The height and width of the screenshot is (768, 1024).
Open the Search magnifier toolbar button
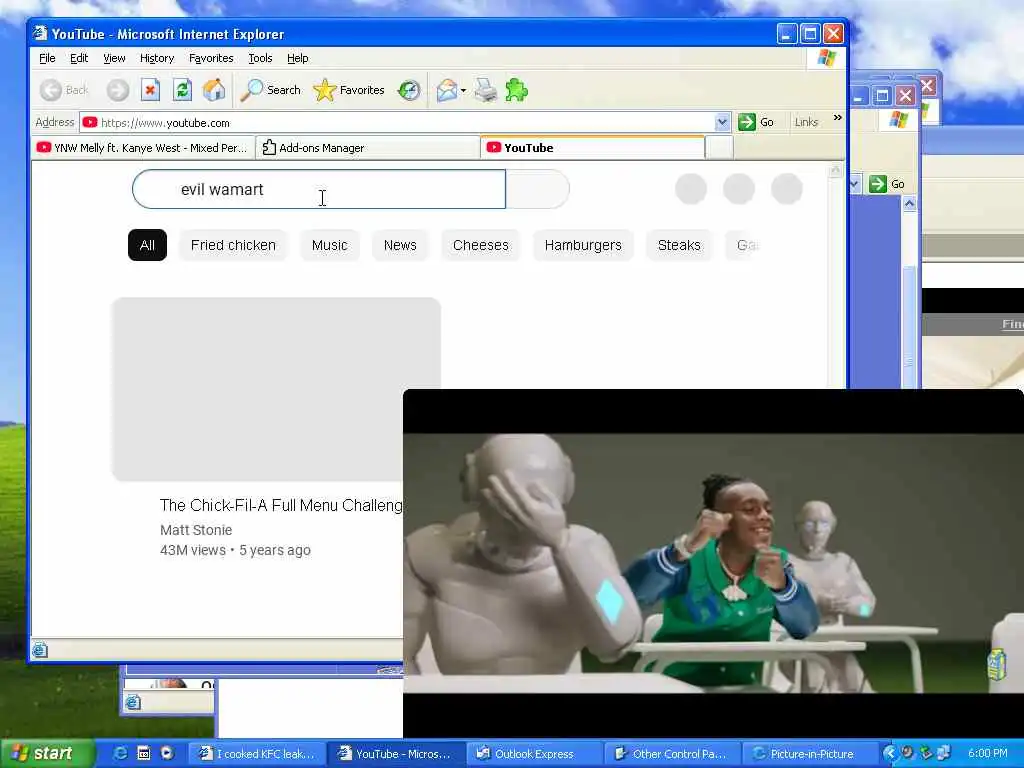(270, 90)
